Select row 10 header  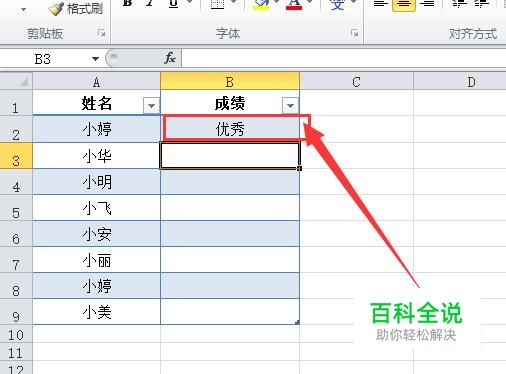point(16,334)
